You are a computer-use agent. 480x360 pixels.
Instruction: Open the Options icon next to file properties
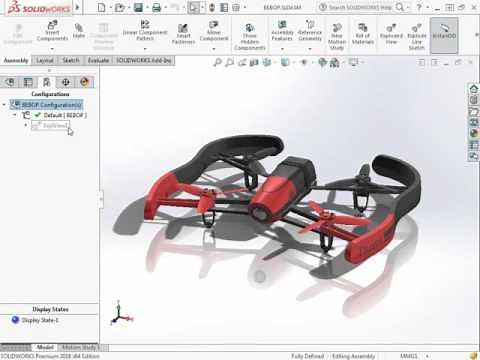click(x=236, y=7)
